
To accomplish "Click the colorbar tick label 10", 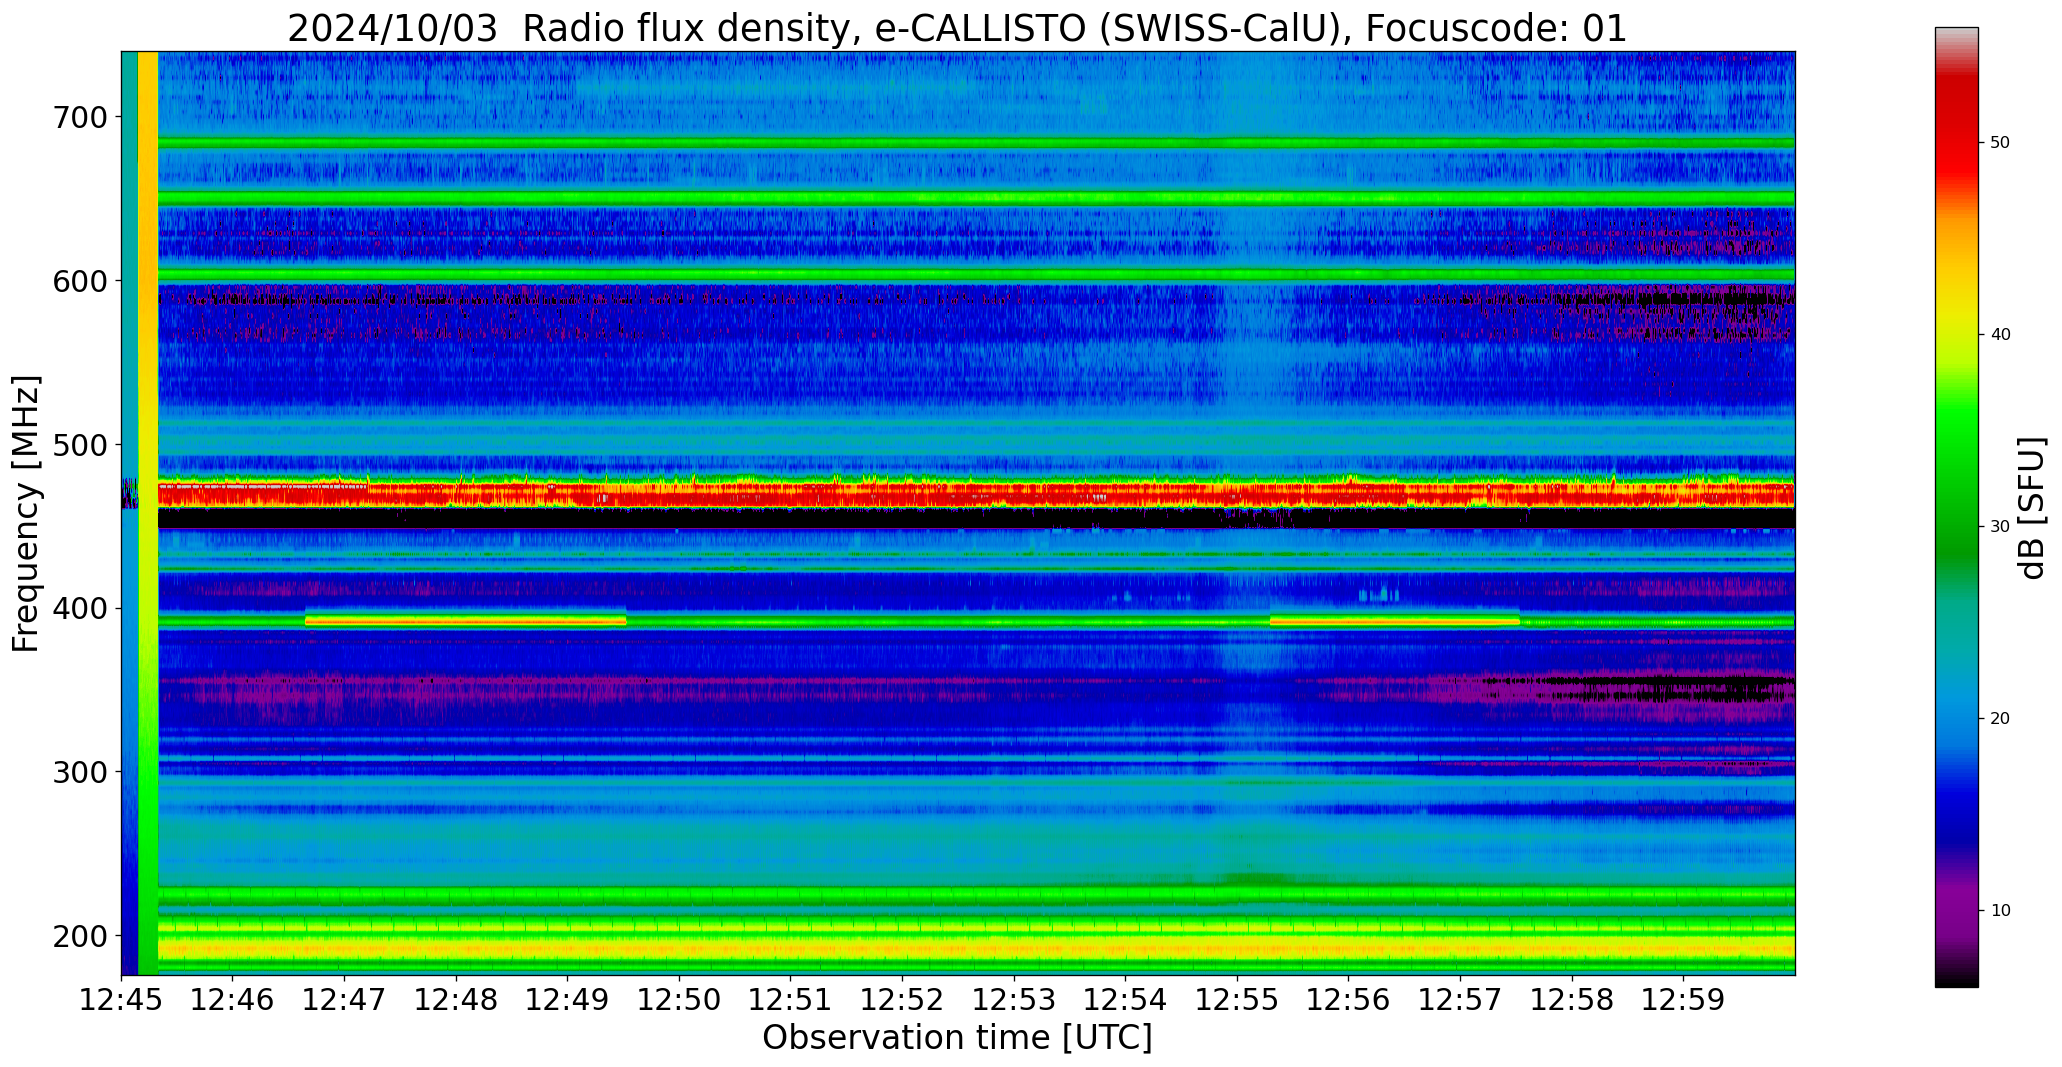I will click(x=2000, y=910).
